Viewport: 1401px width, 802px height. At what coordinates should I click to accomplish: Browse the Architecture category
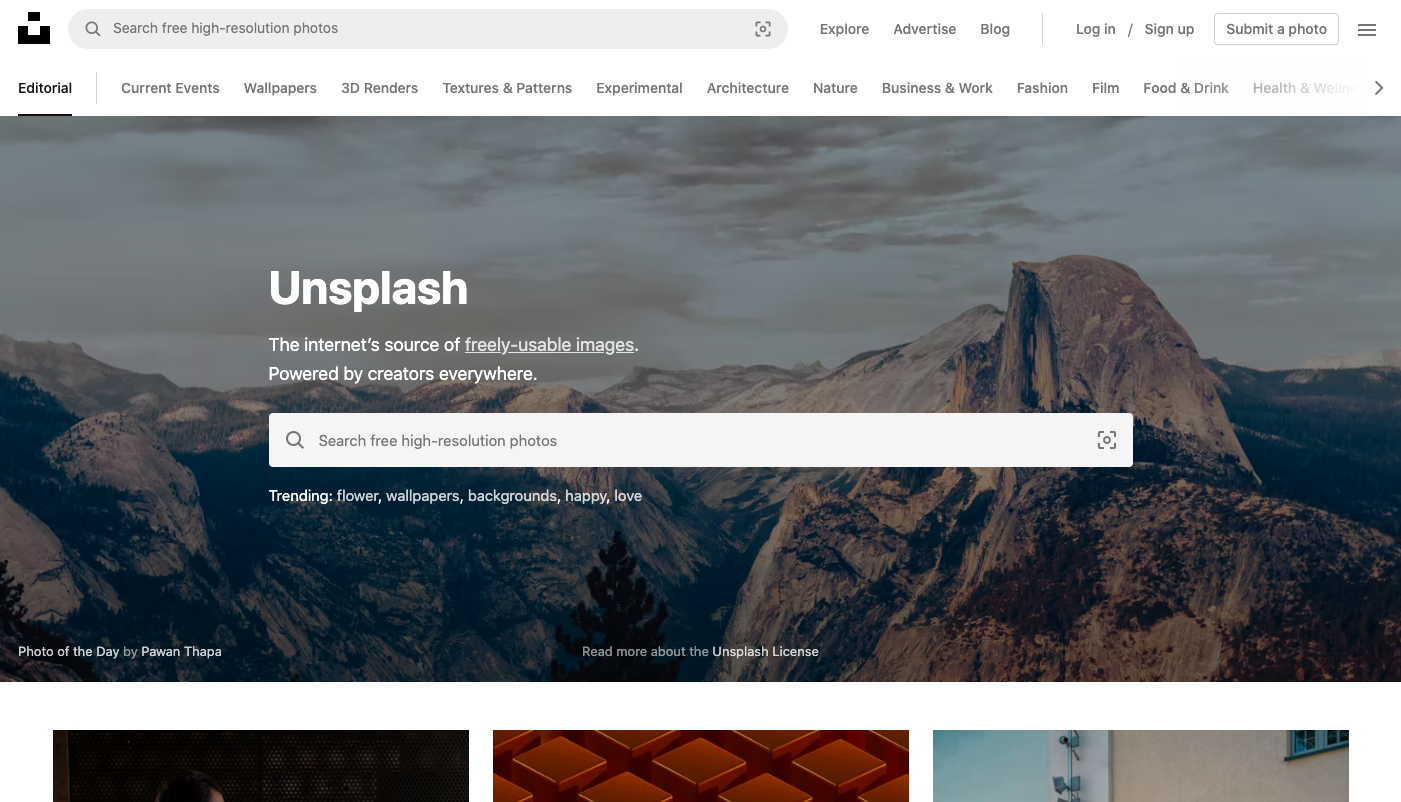pyautogui.click(x=748, y=88)
